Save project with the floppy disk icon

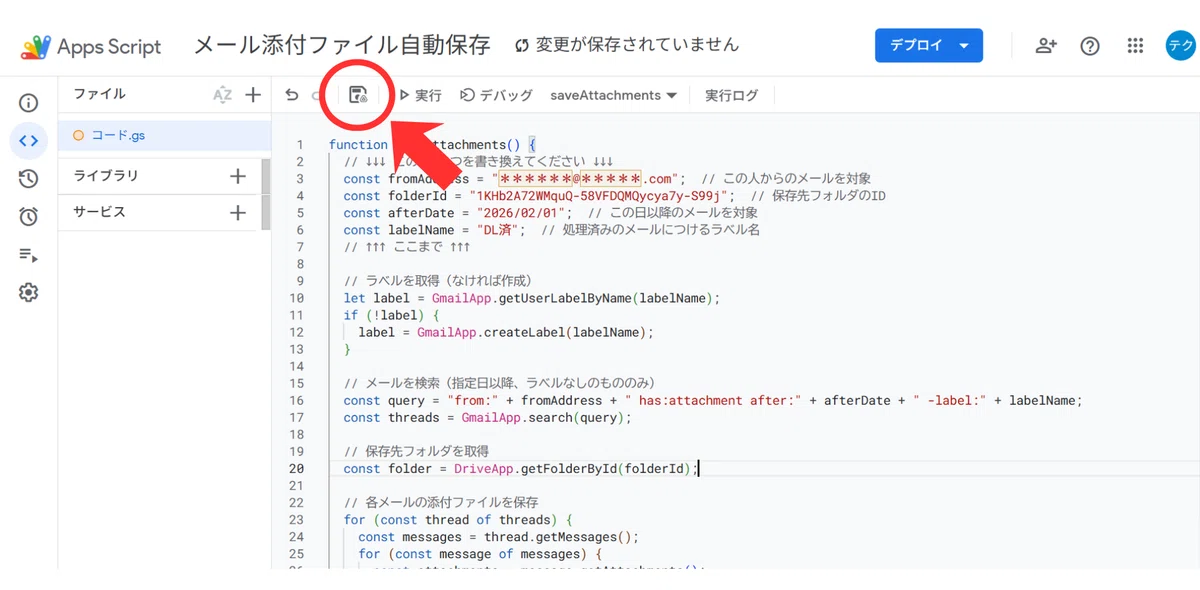pyautogui.click(x=357, y=95)
